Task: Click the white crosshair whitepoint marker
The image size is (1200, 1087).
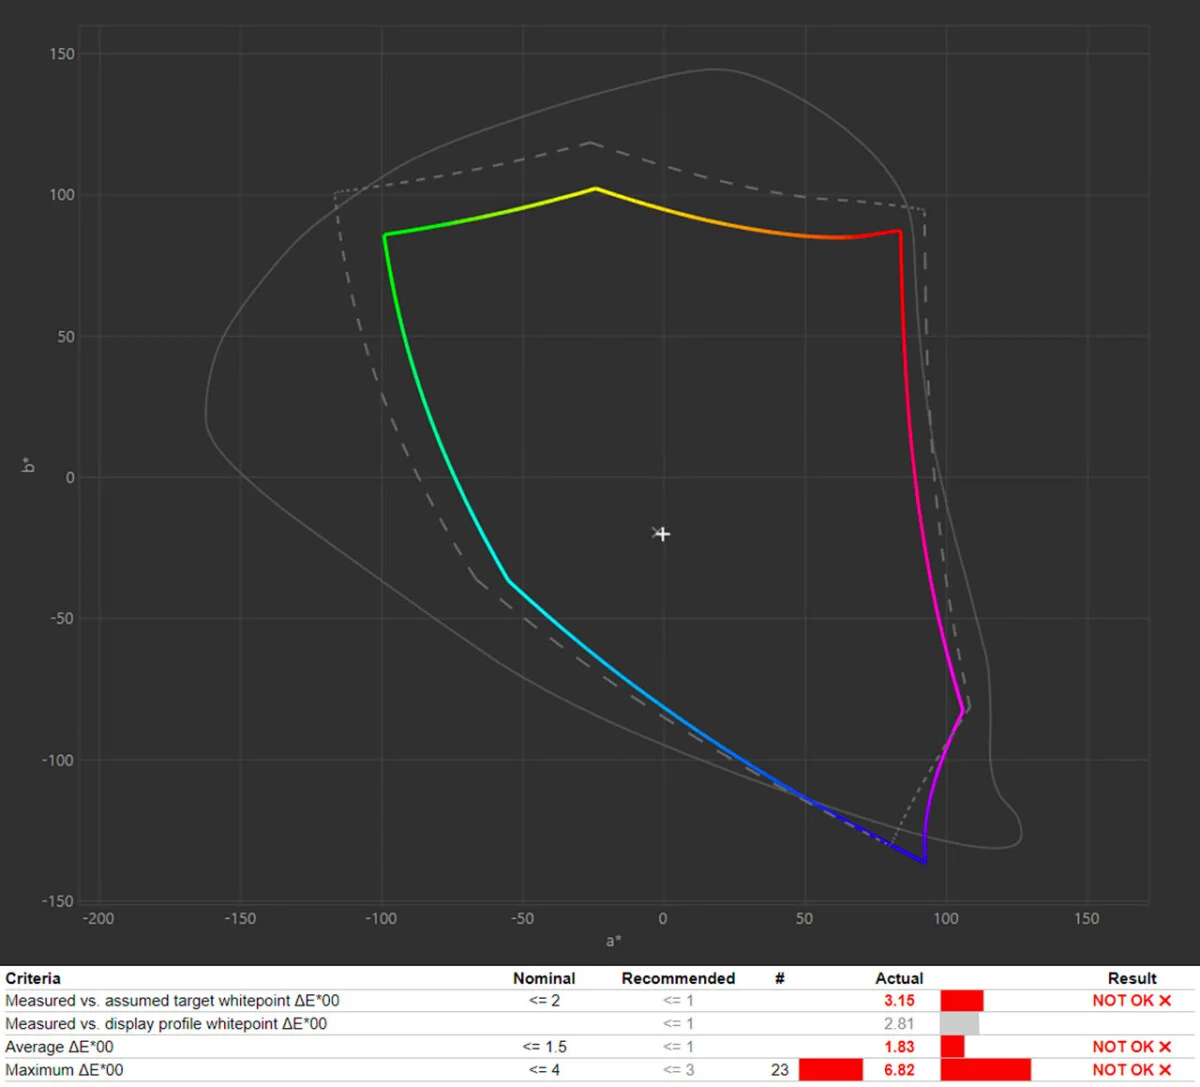Action: coord(662,534)
